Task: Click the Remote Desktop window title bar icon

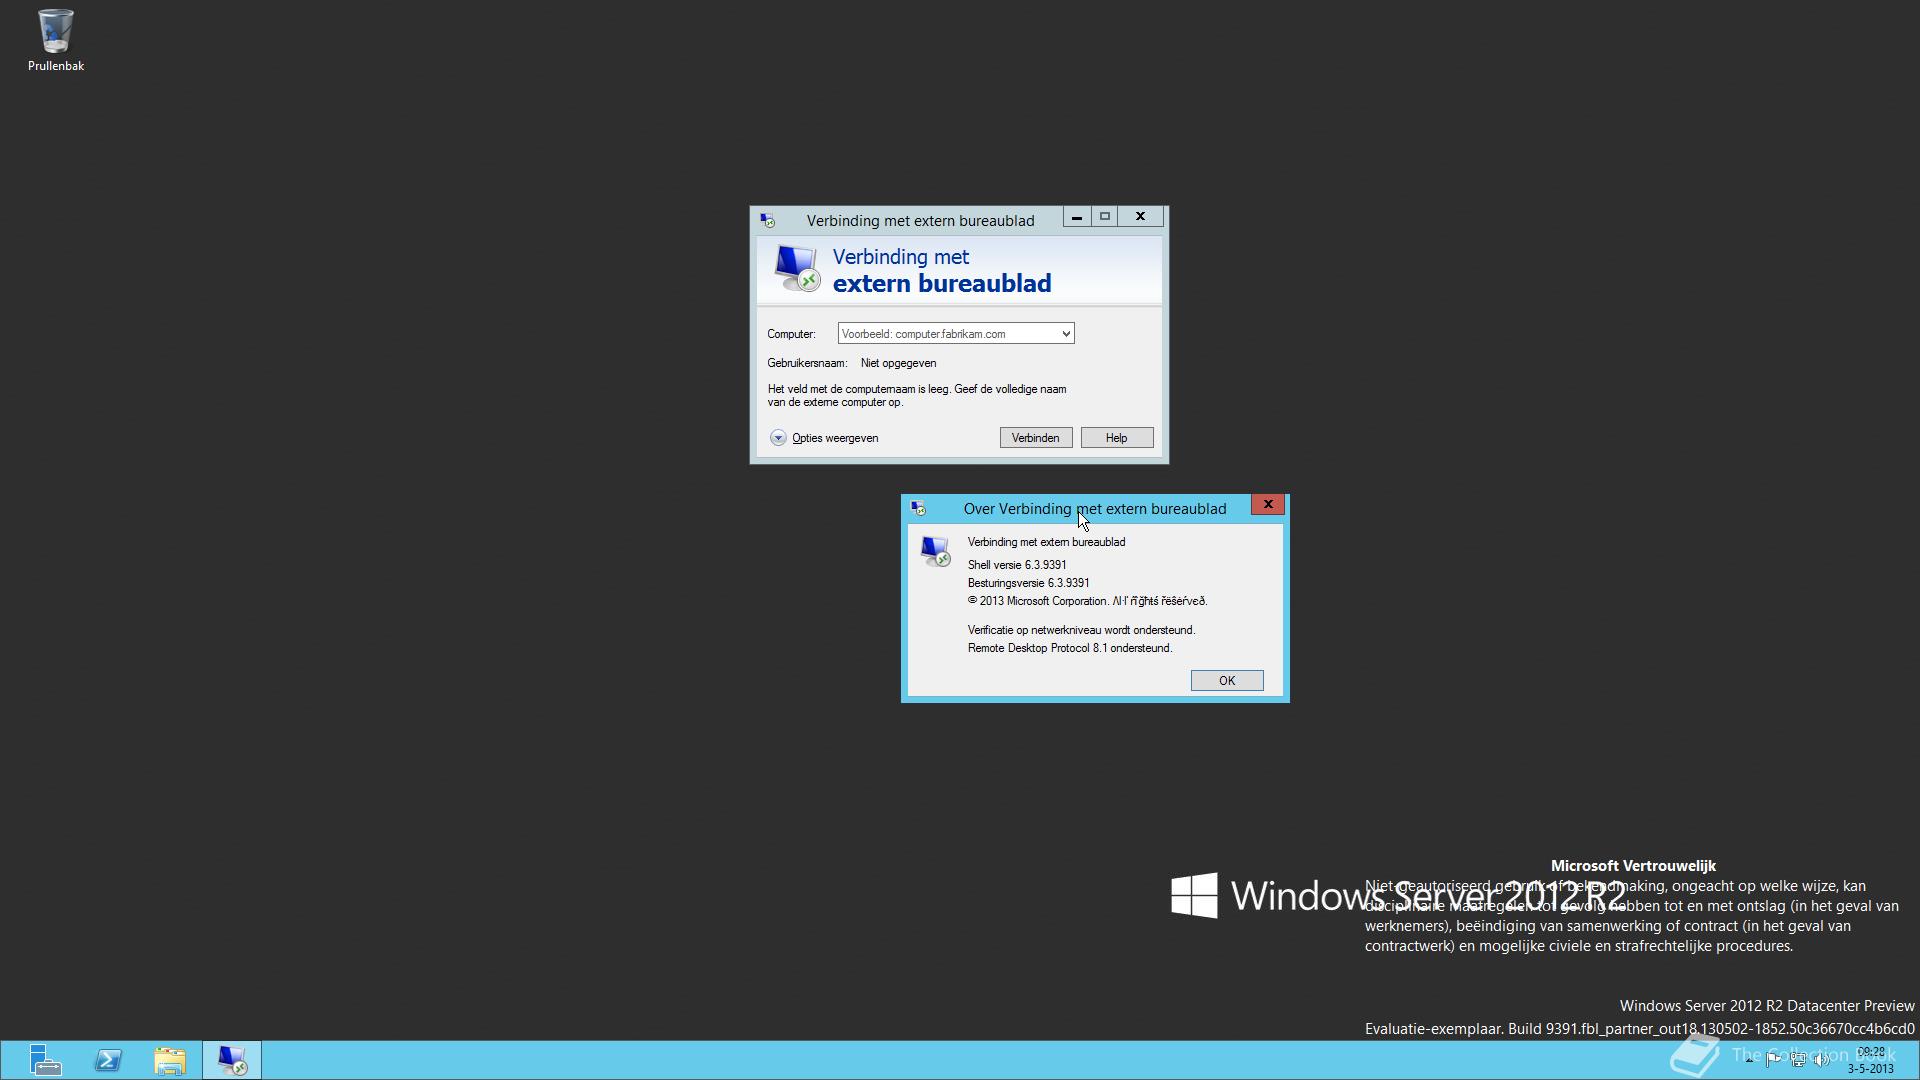Action: click(767, 220)
